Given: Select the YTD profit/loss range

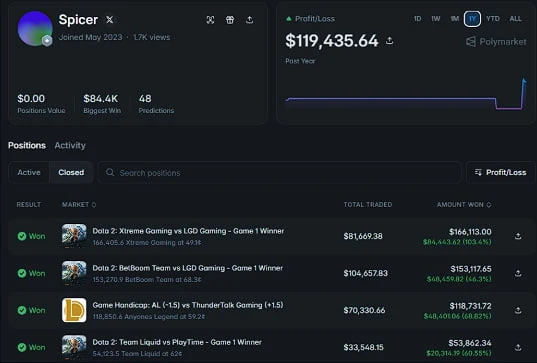Looking at the screenshot, I should click(x=493, y=18).
